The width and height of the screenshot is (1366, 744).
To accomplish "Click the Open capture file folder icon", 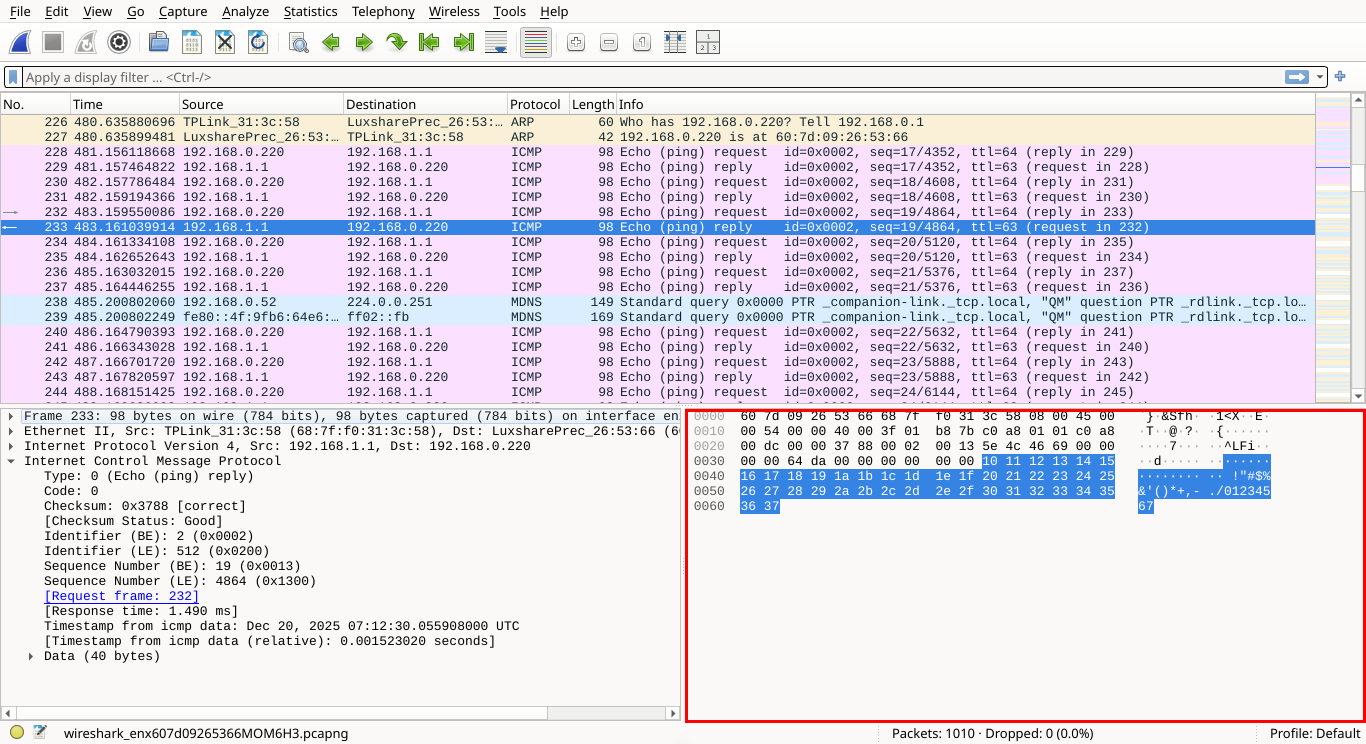I will [x=158, y=42].
